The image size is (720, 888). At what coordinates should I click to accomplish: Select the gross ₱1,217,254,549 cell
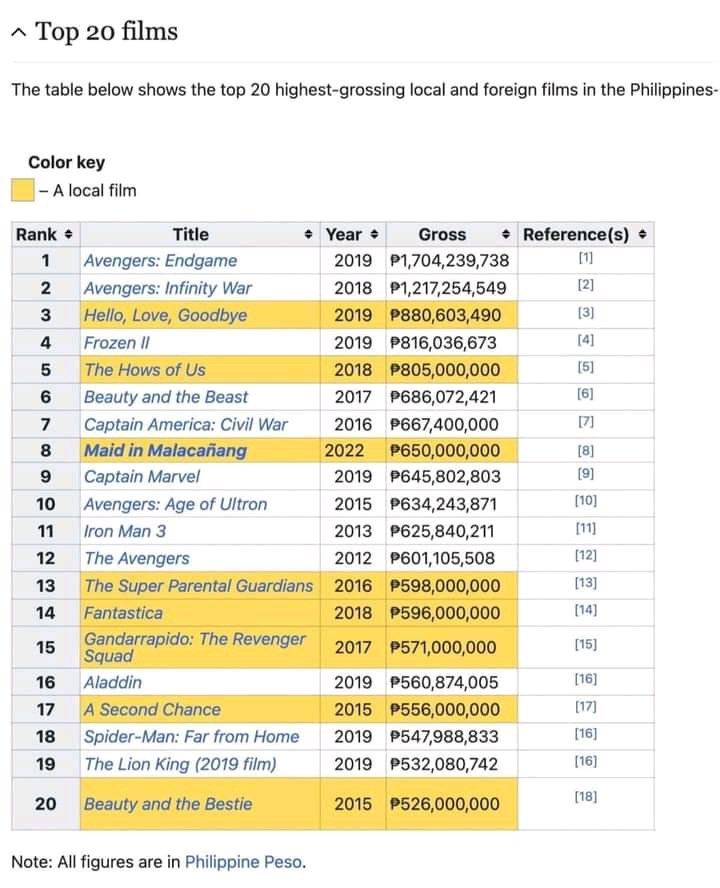click(x=451, y=288)
